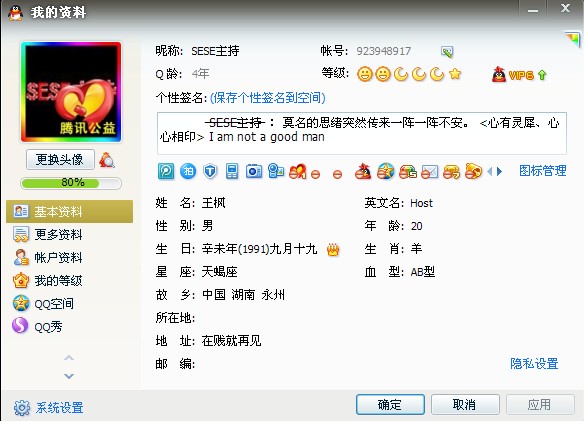
Task: Show next service icons with right arrow
Action: coord(500,171)
